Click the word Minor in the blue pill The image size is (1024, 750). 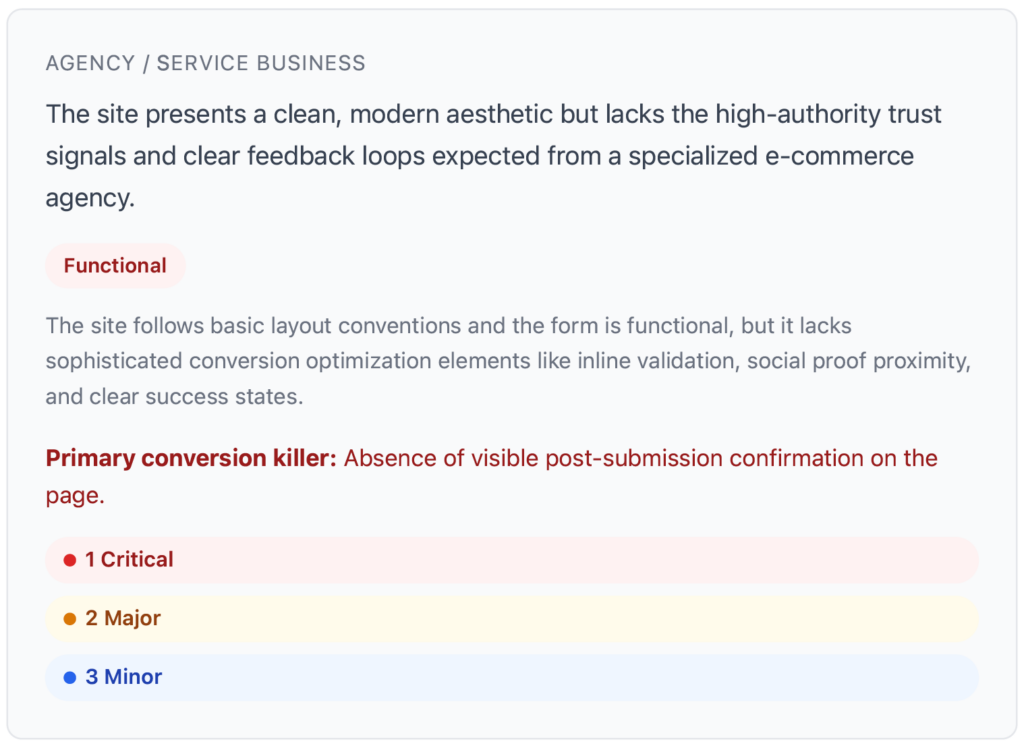coord(133,678)
